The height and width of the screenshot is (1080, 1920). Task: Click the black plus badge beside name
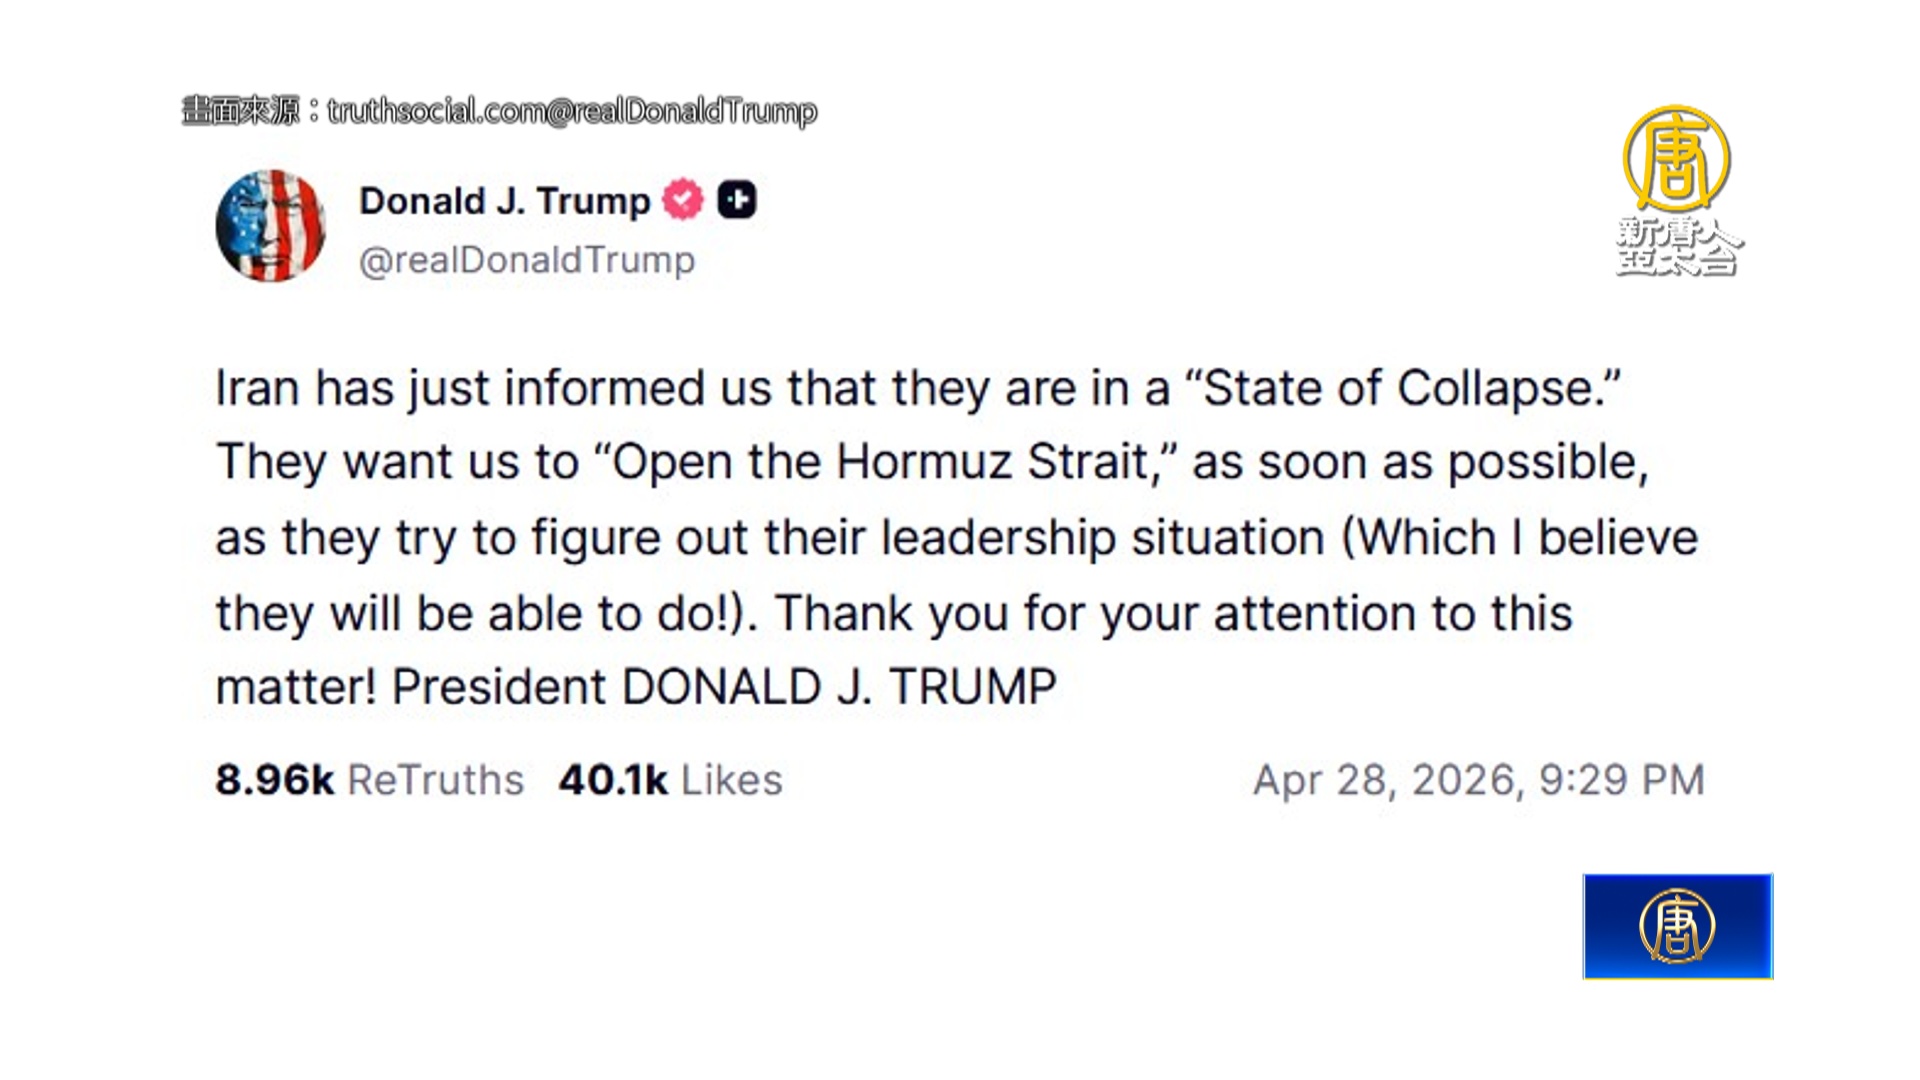(737, 200)
